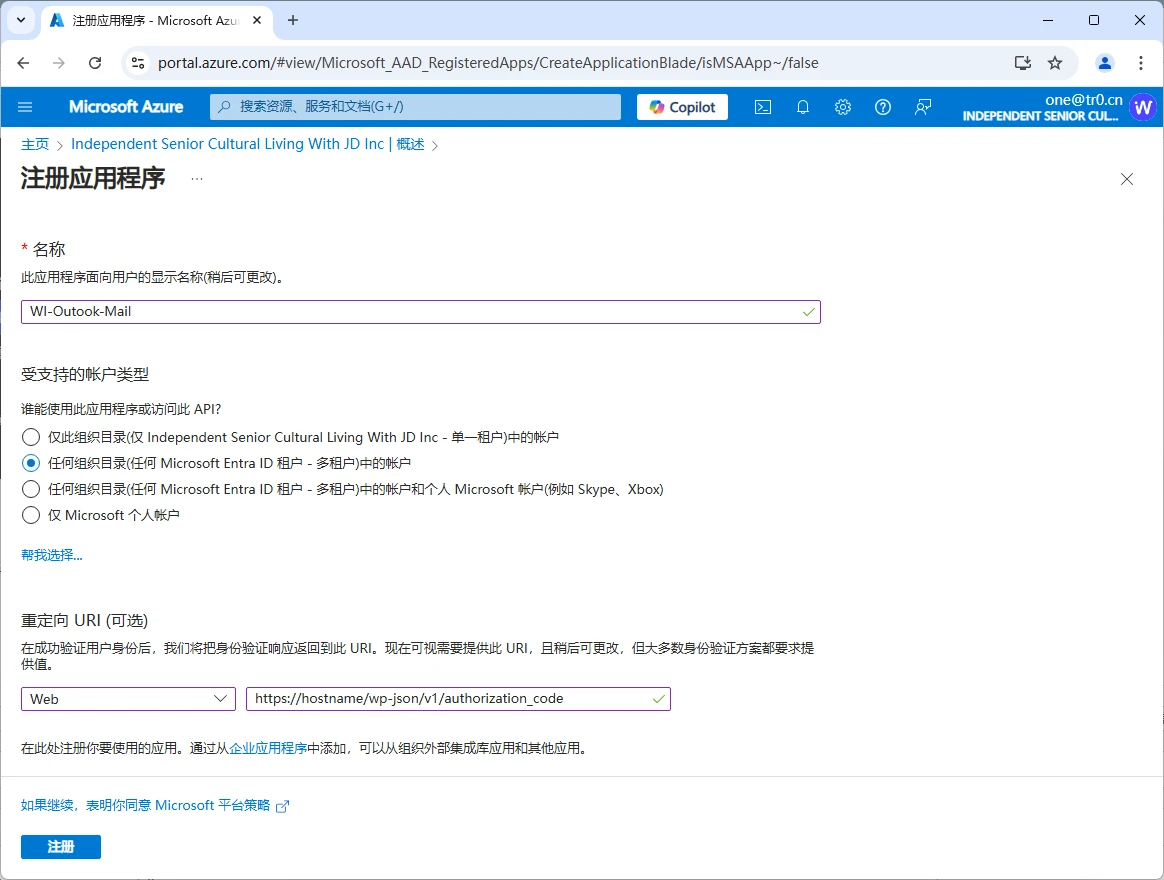The height and width of the screenshot is (880, 1164).
Task: Click the 名称 input field
Action: point(421,312)
